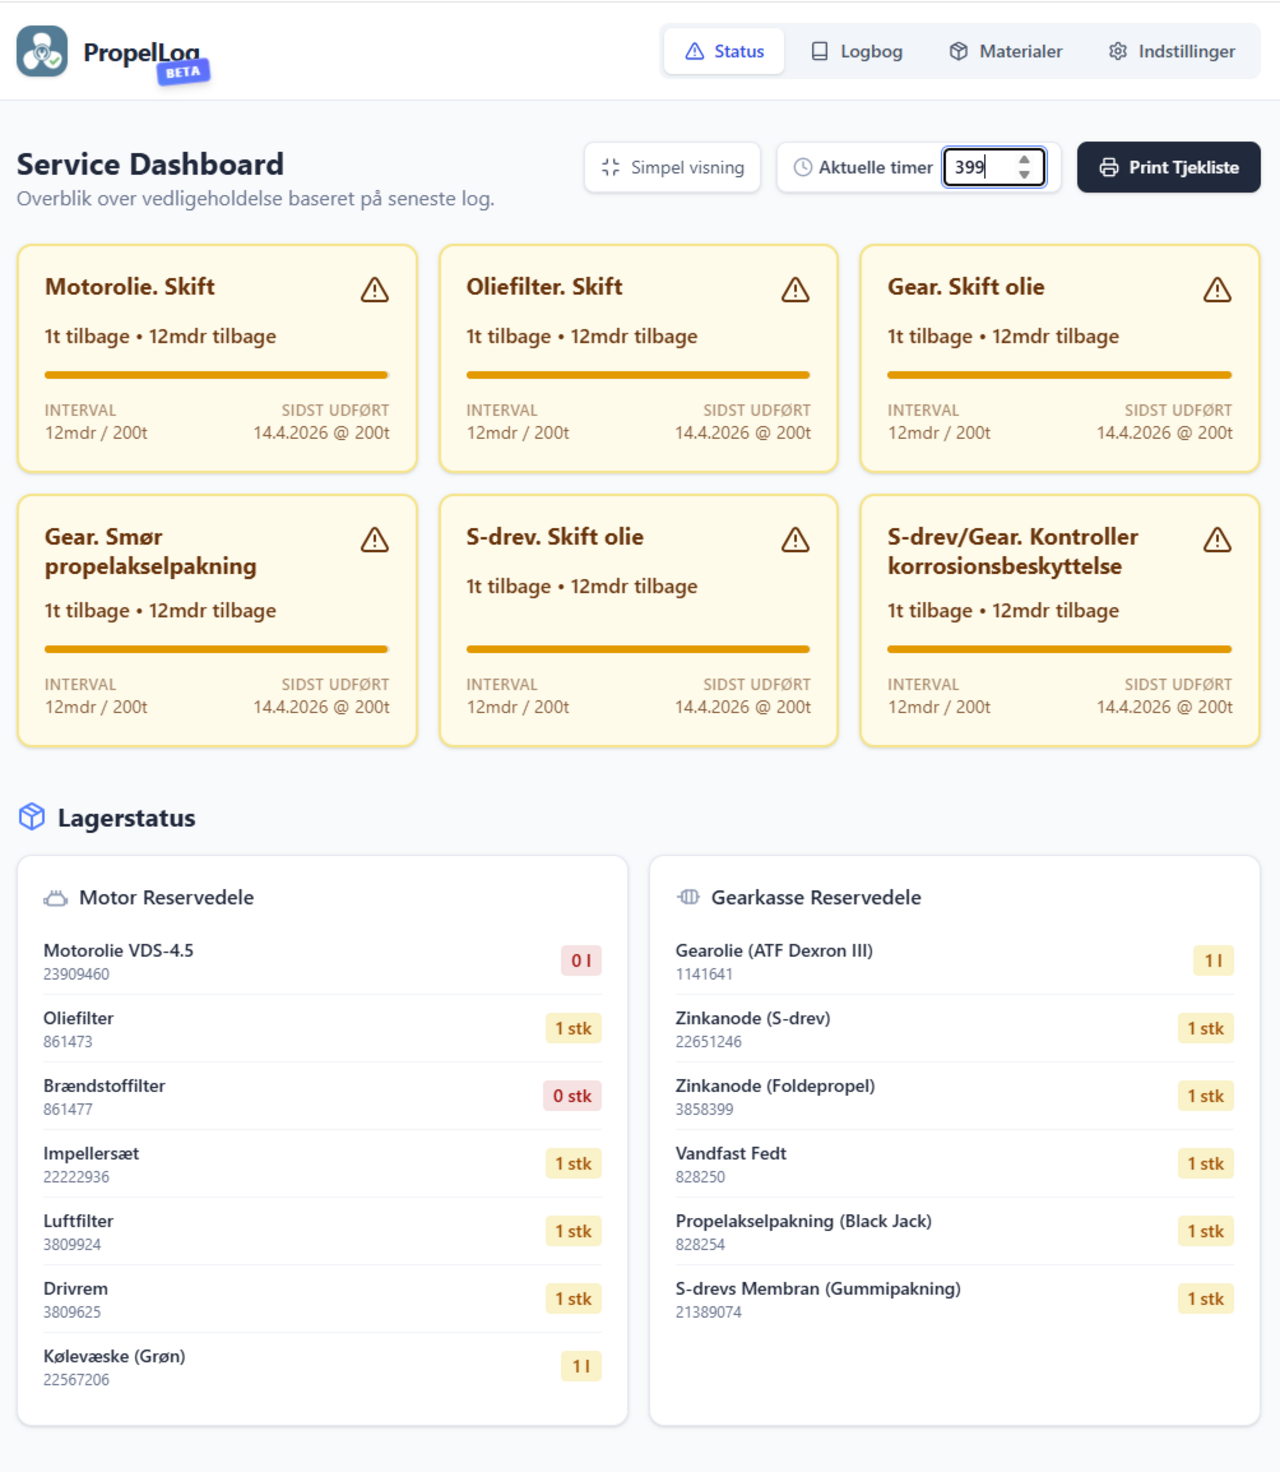
Task: Click the PropelLog propeller logo icon
Action: (42, 51)
